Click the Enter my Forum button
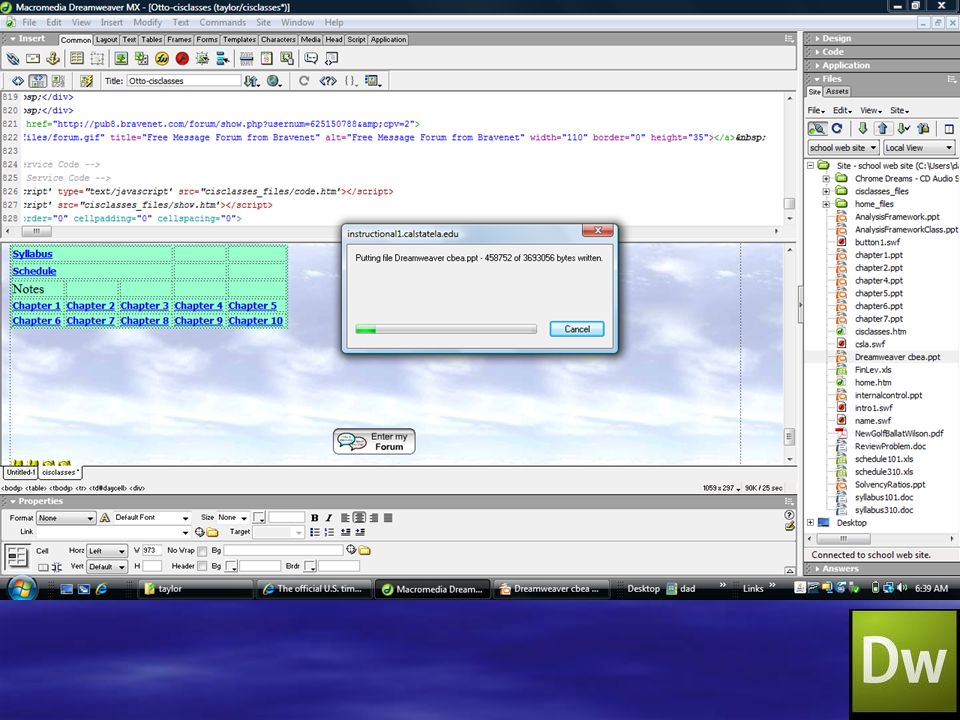 pos(374,441)
